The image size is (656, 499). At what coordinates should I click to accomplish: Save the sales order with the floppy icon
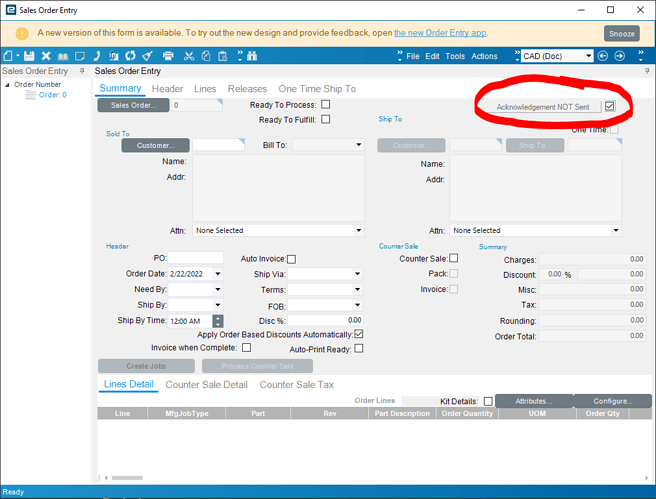click(x=29, y=56)
